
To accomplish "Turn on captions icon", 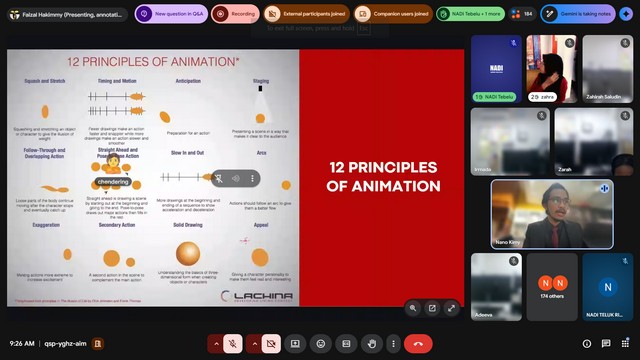I will coord(346,344).
